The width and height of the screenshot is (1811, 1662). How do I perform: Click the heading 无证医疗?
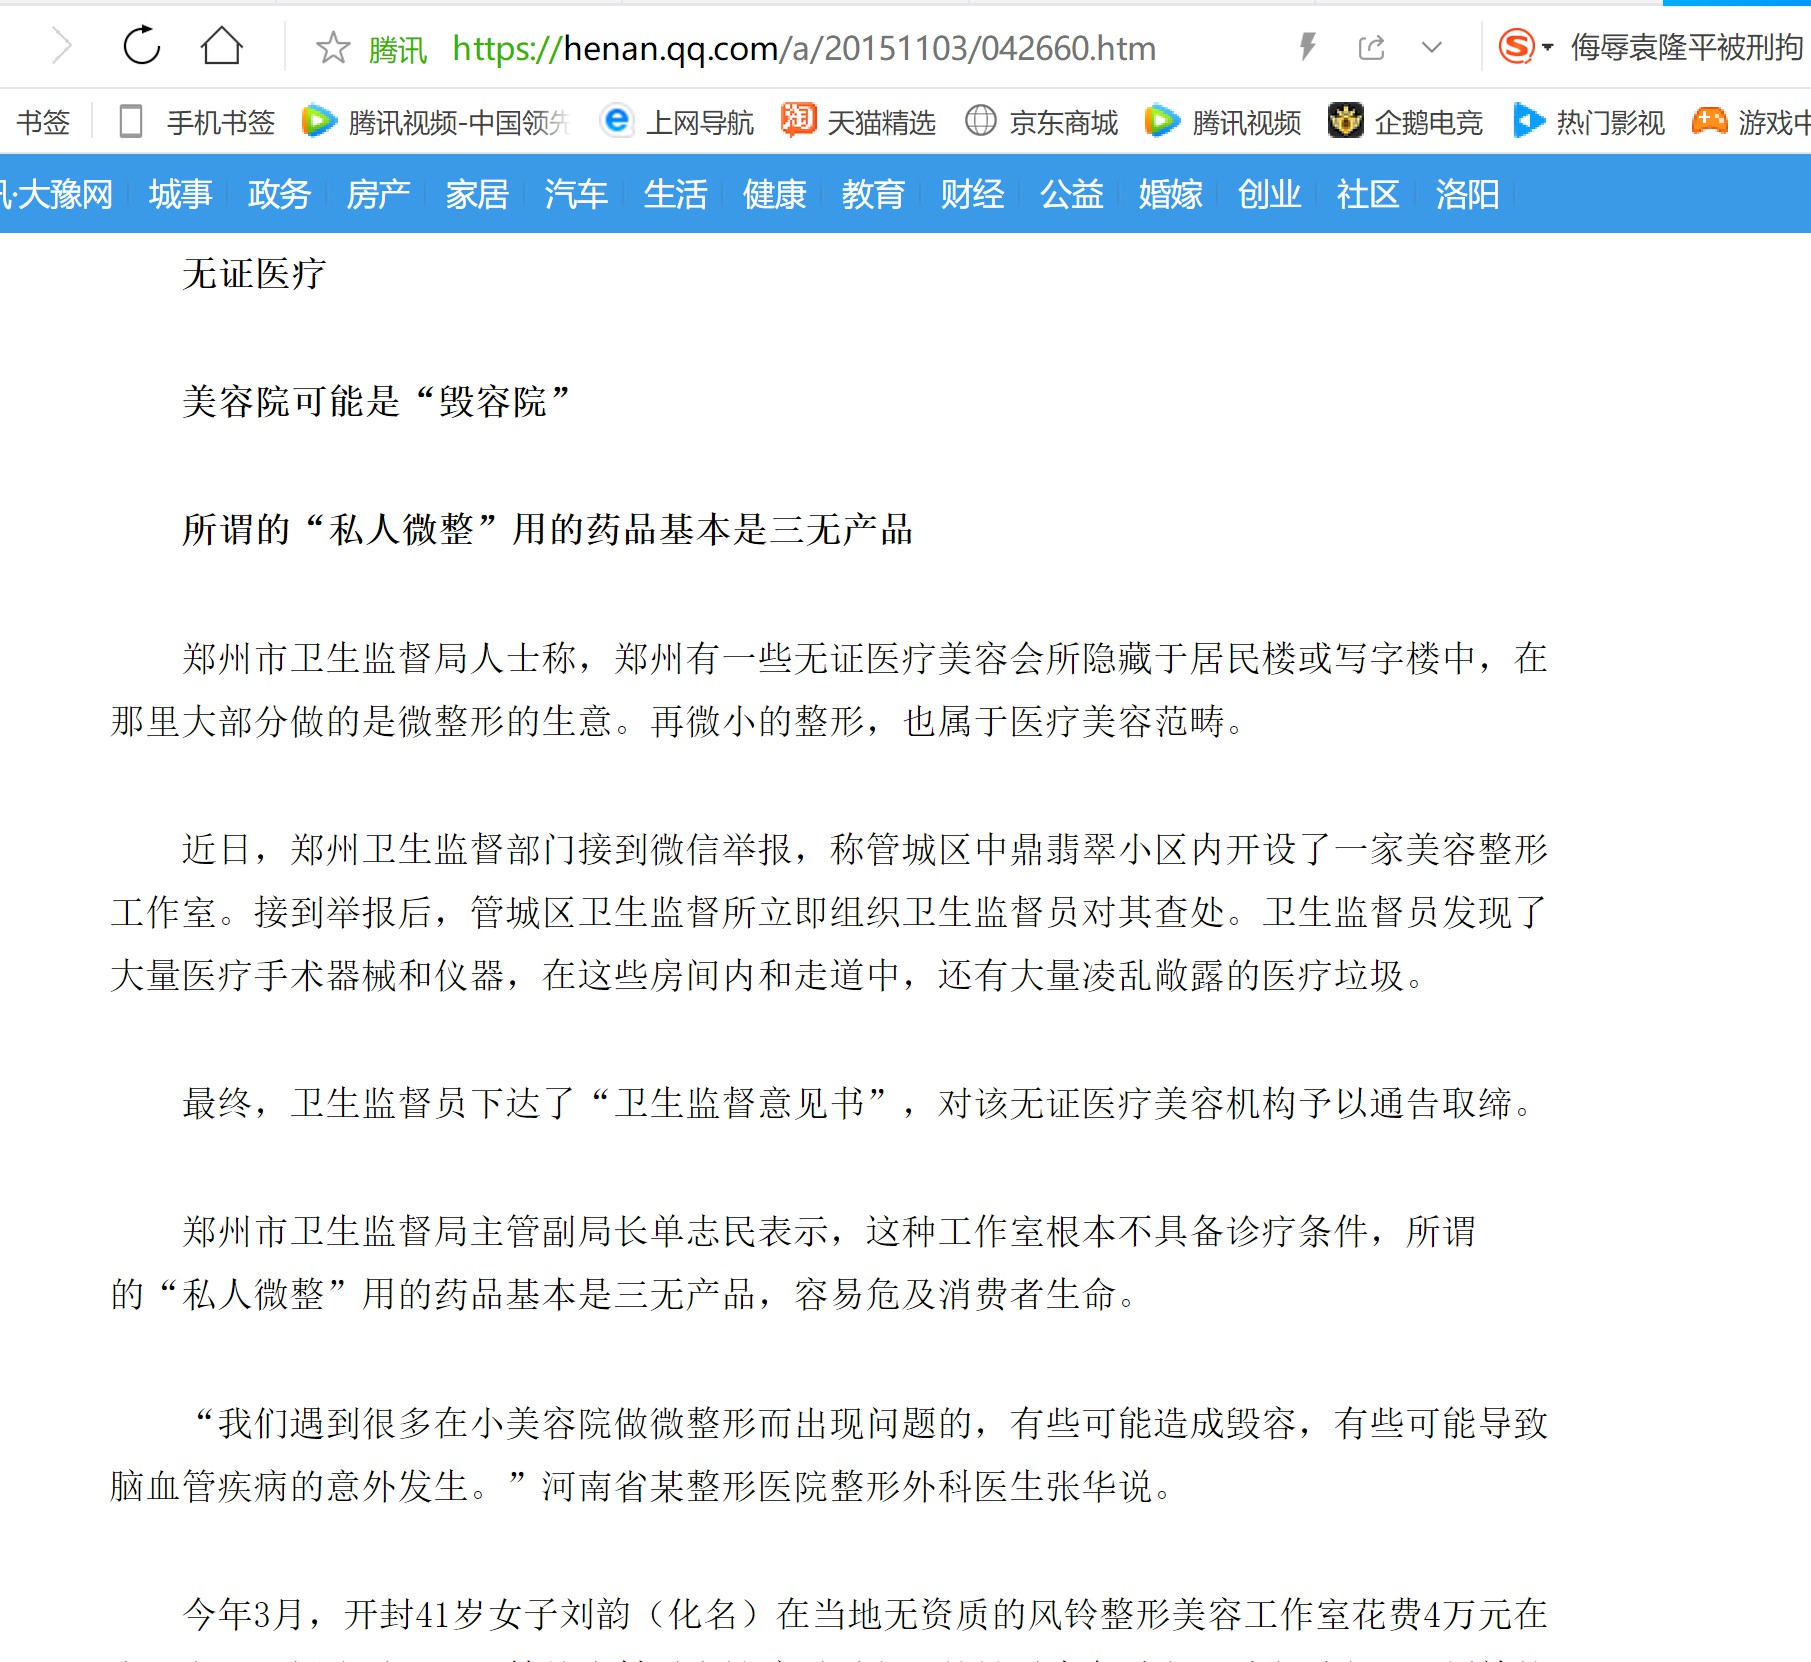254,274
